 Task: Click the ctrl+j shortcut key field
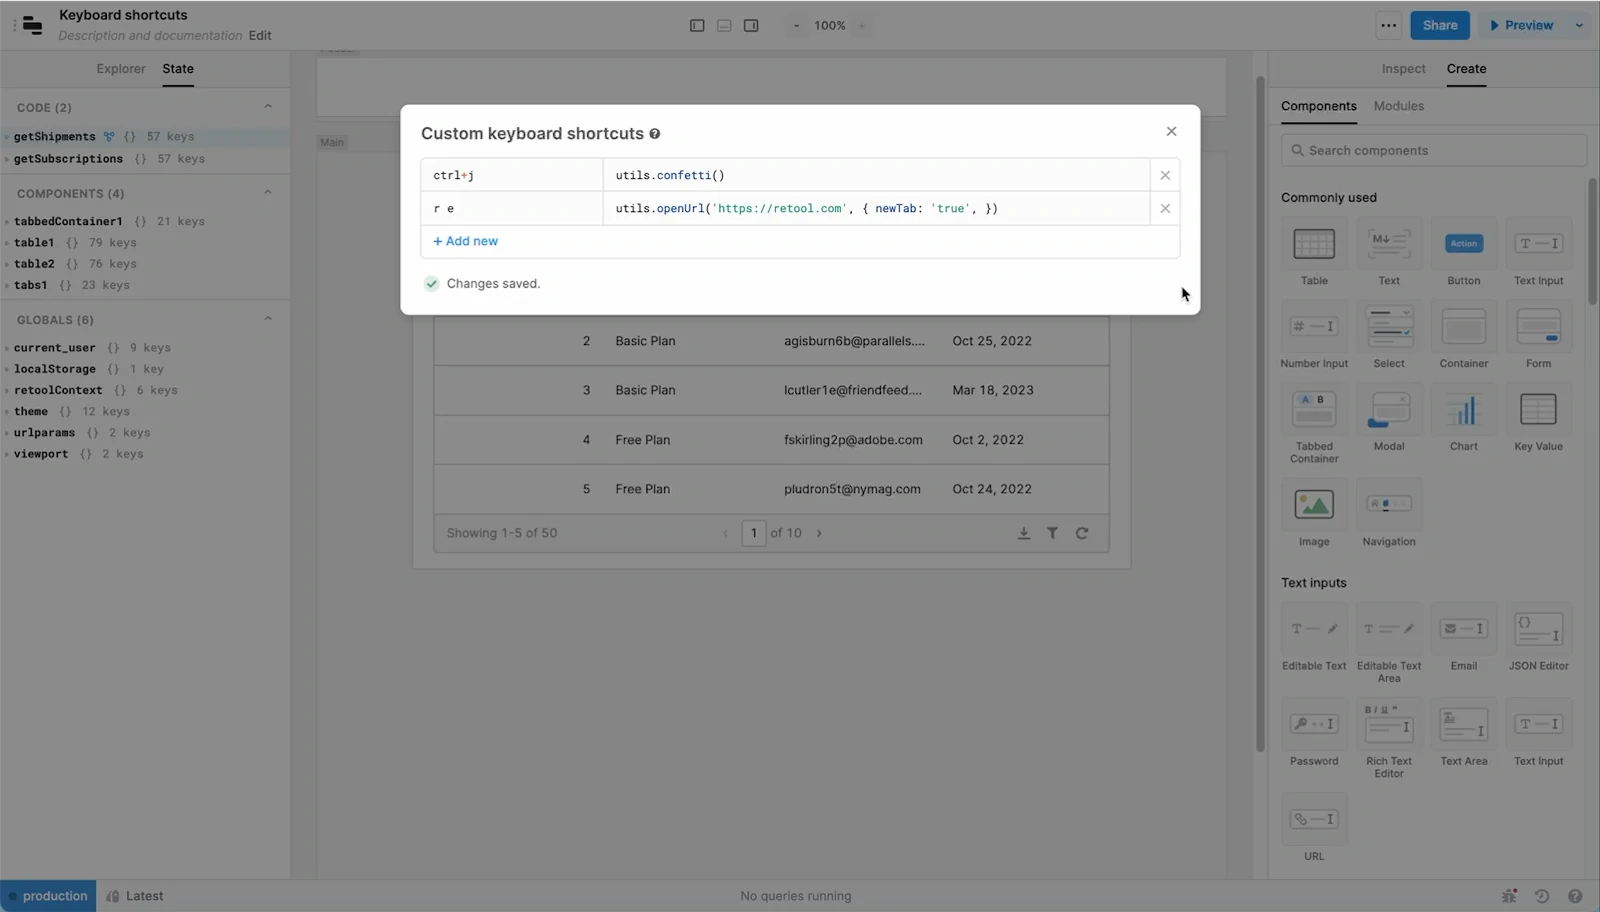(x=512, y=175)
